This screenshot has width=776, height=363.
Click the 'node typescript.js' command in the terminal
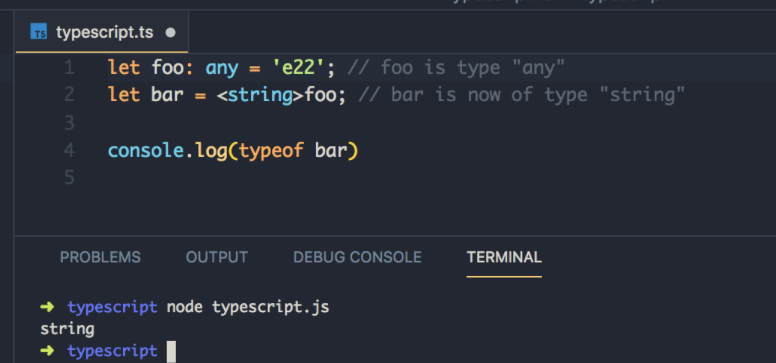(248, 308)
